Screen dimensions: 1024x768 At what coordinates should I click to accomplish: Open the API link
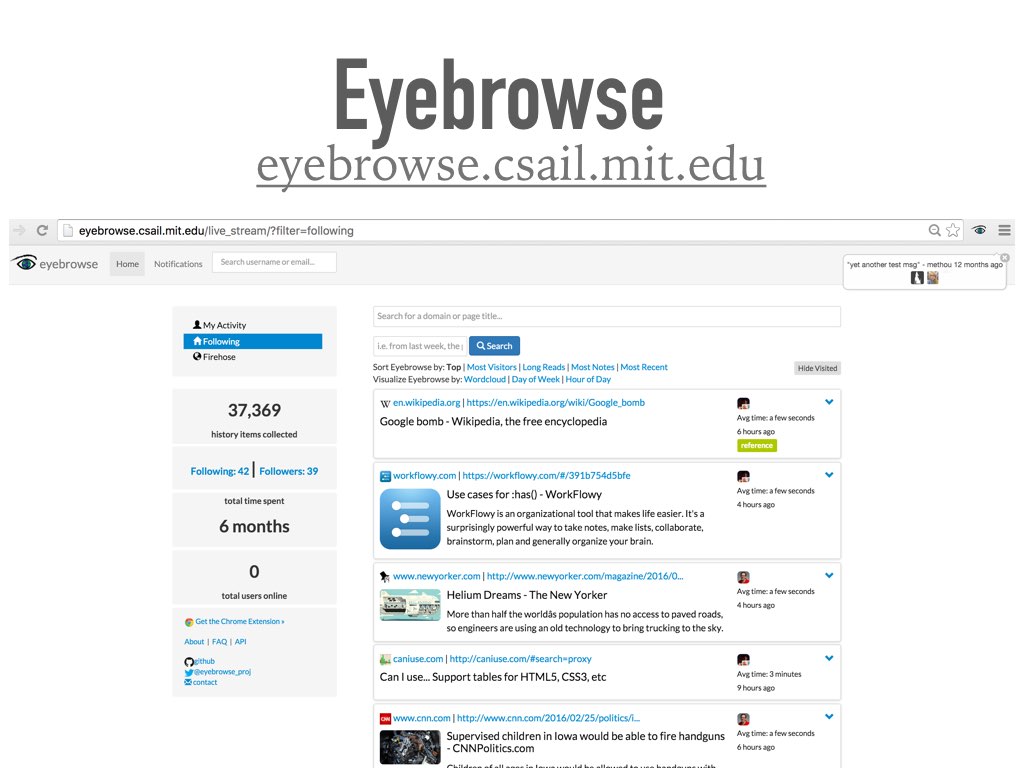[240, 642]
